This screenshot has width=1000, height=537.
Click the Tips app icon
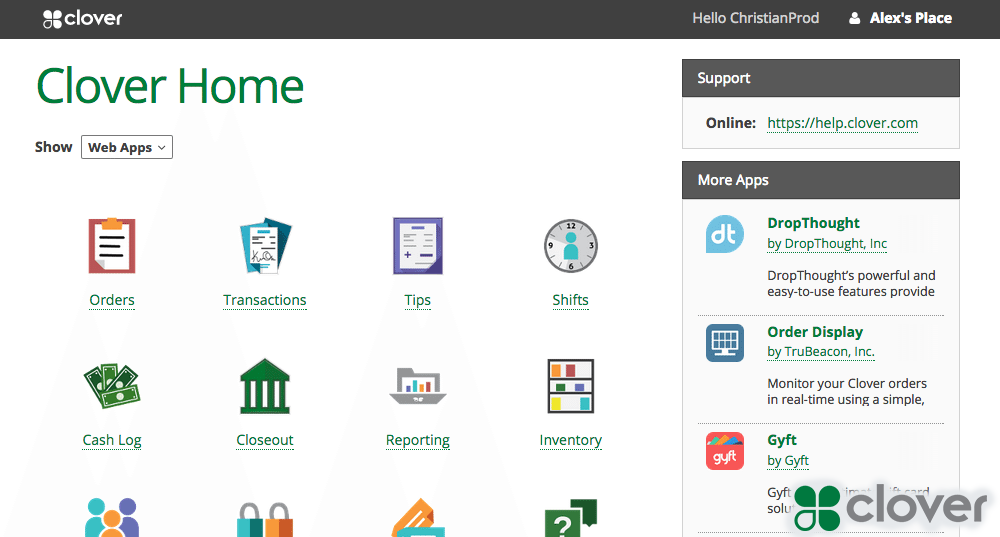click(x=418, y=246)
